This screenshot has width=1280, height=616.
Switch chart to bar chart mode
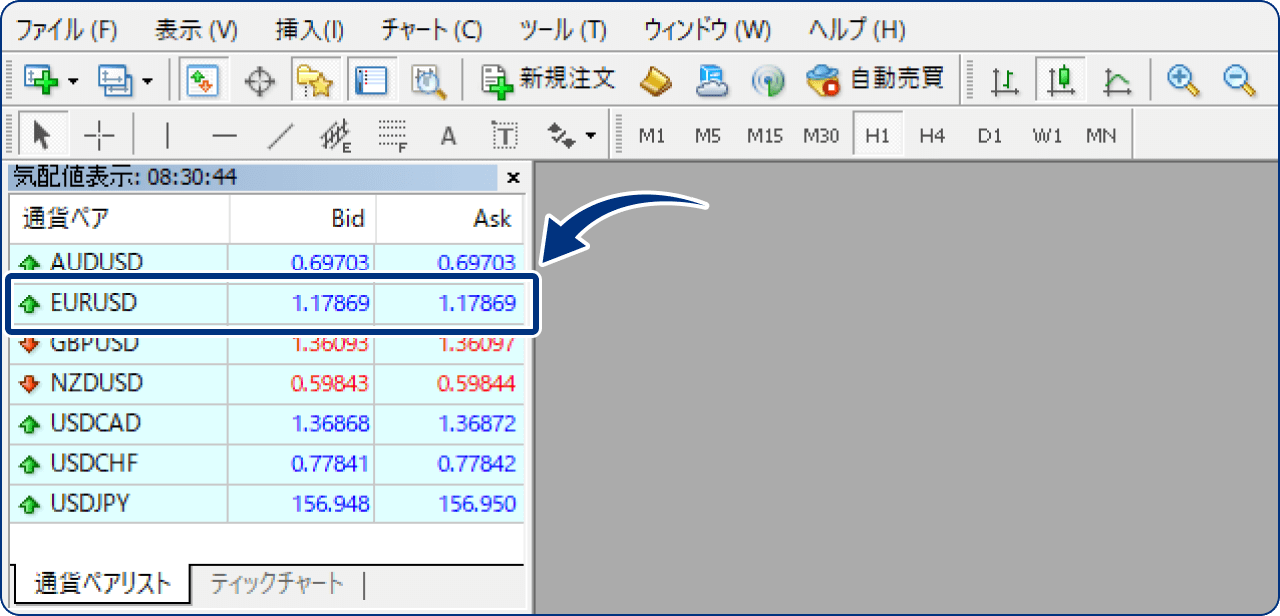coord(1004,80)
